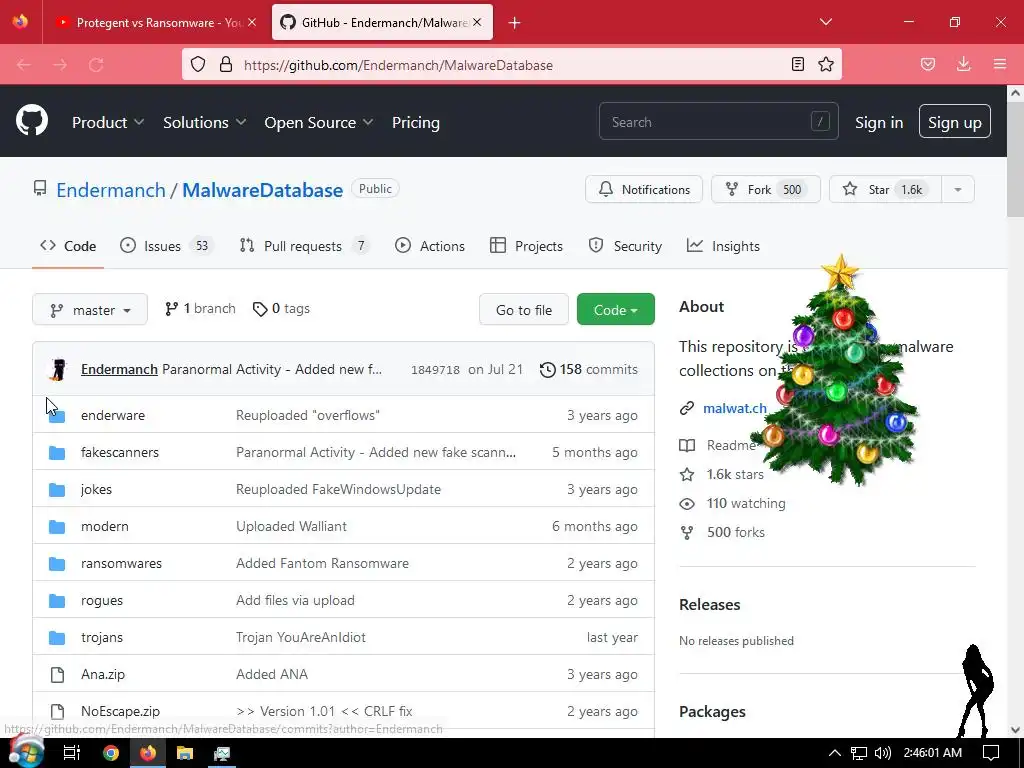Click the NoEscape.zip file icon
Image resolution: width=1024 pixels, height=768 pixels.
pyautogui.click(x=57, y=711)
